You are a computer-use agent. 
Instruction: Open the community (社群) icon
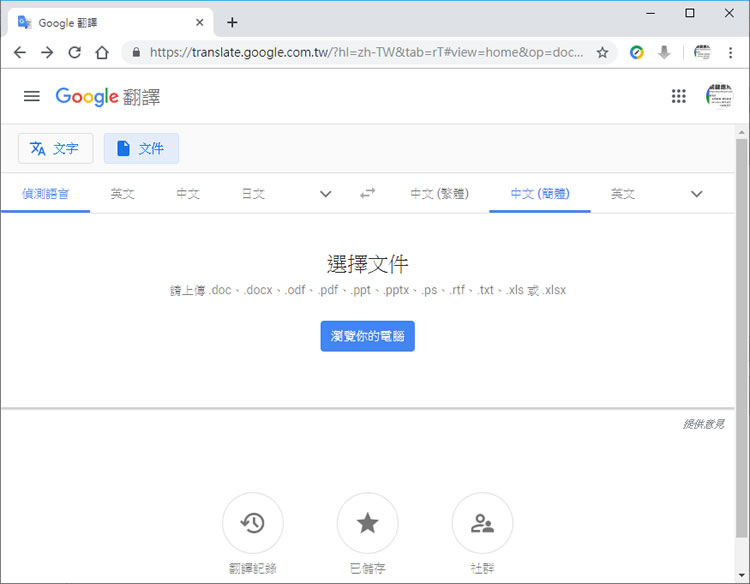(482, 523)
